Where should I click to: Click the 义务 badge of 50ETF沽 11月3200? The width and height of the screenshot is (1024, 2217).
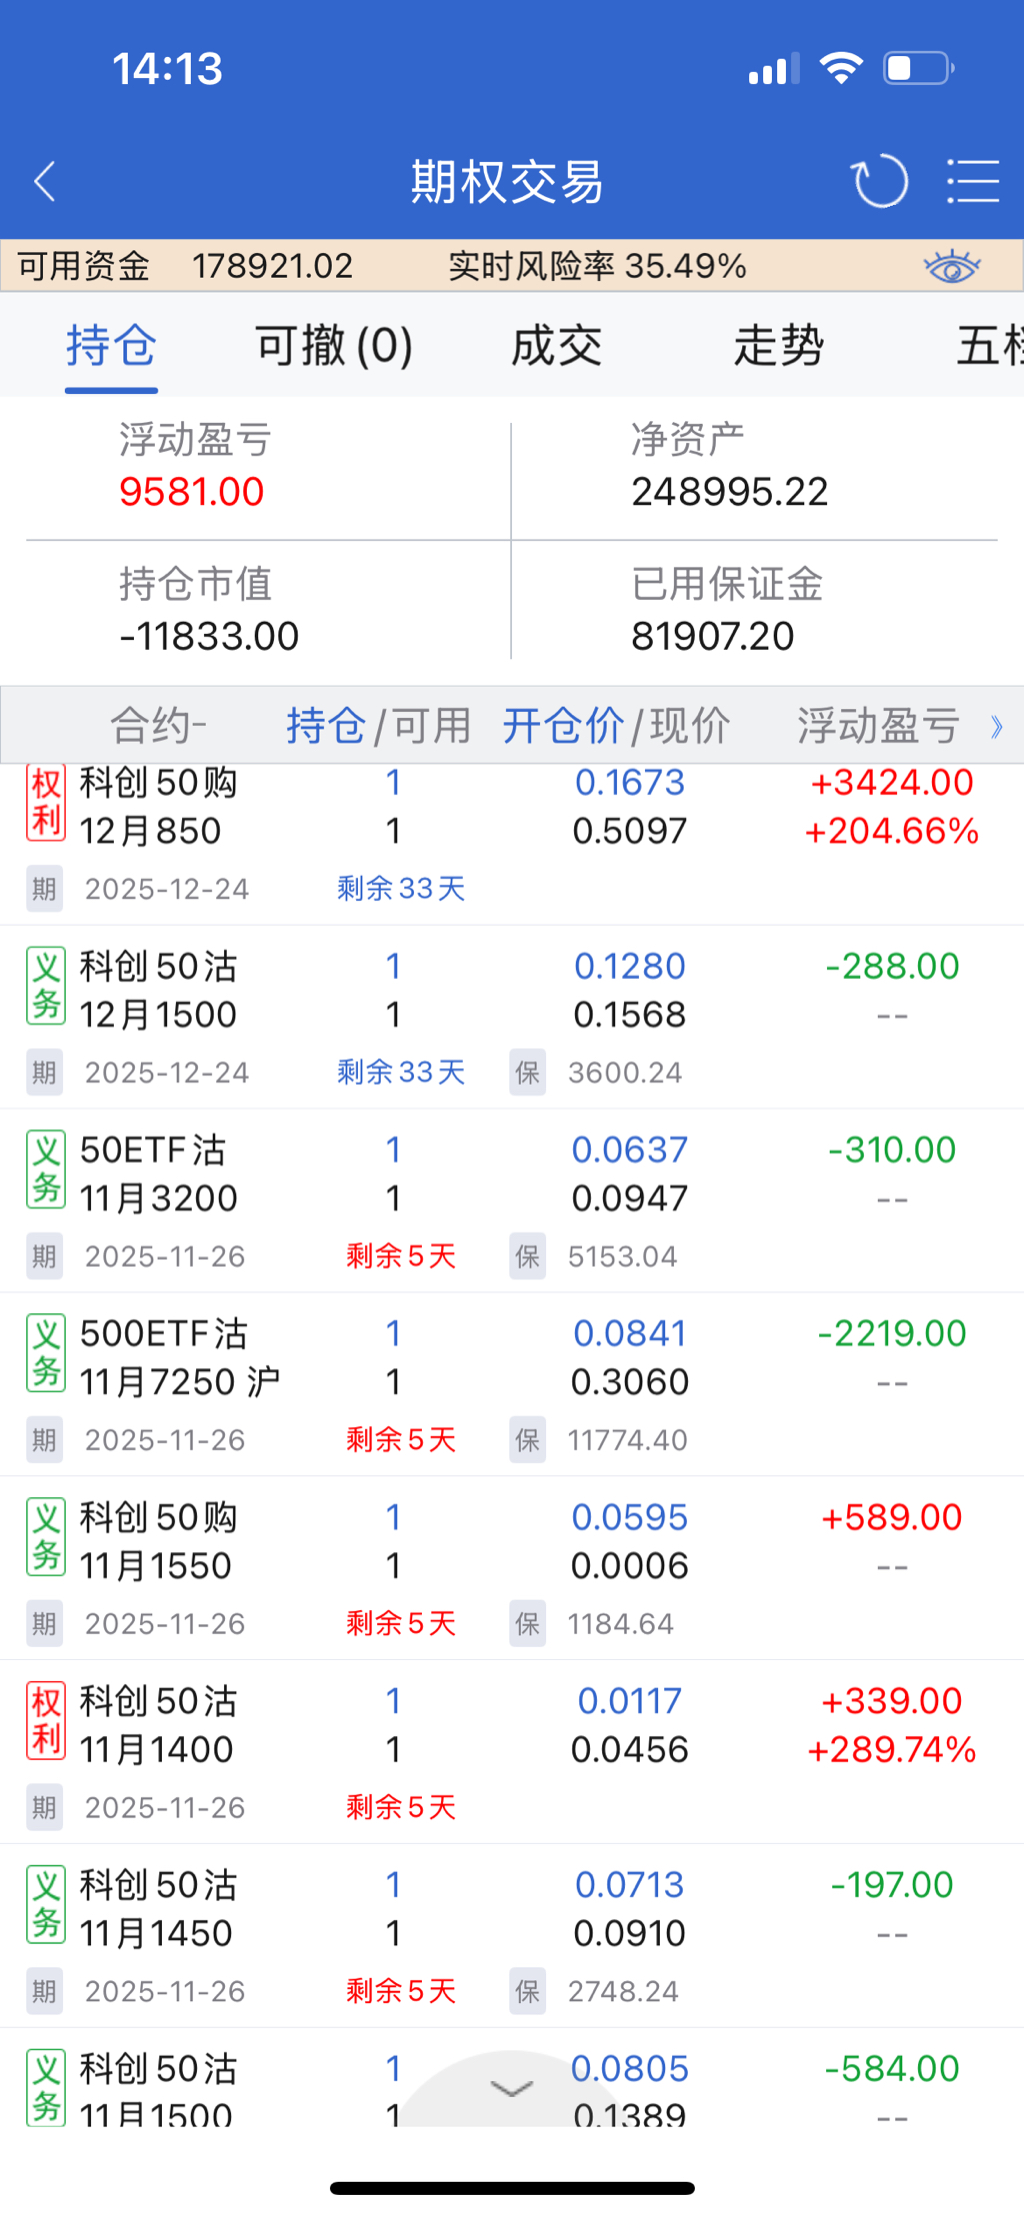46,1171
